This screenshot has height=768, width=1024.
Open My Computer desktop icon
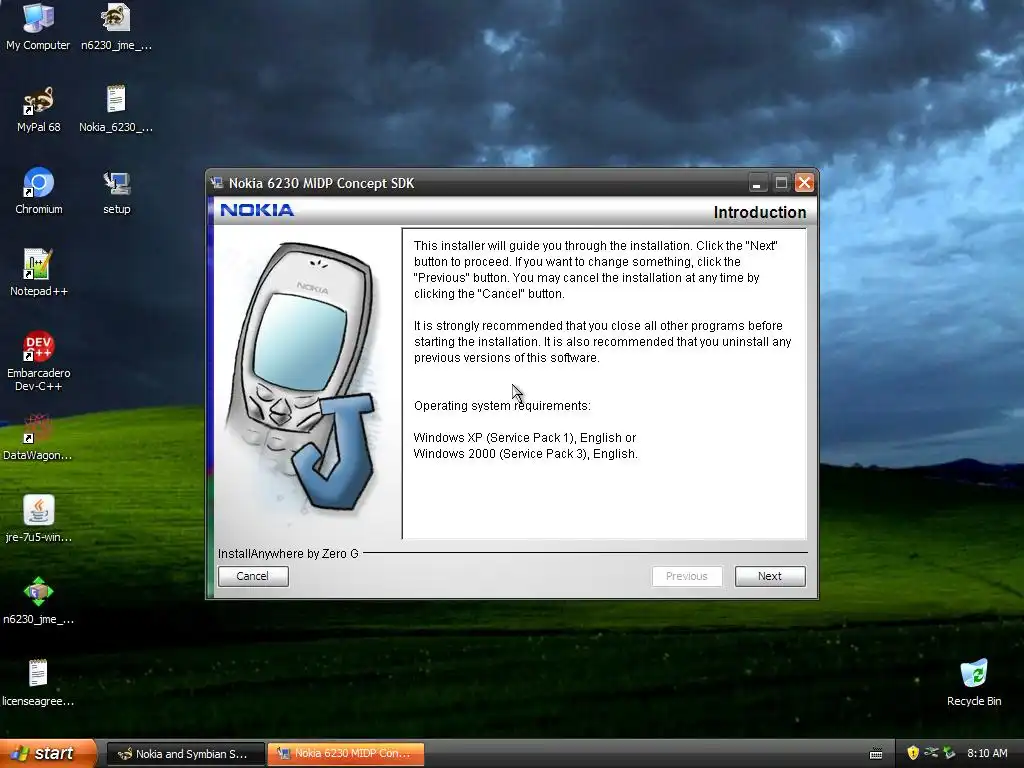tap(38, 26)
